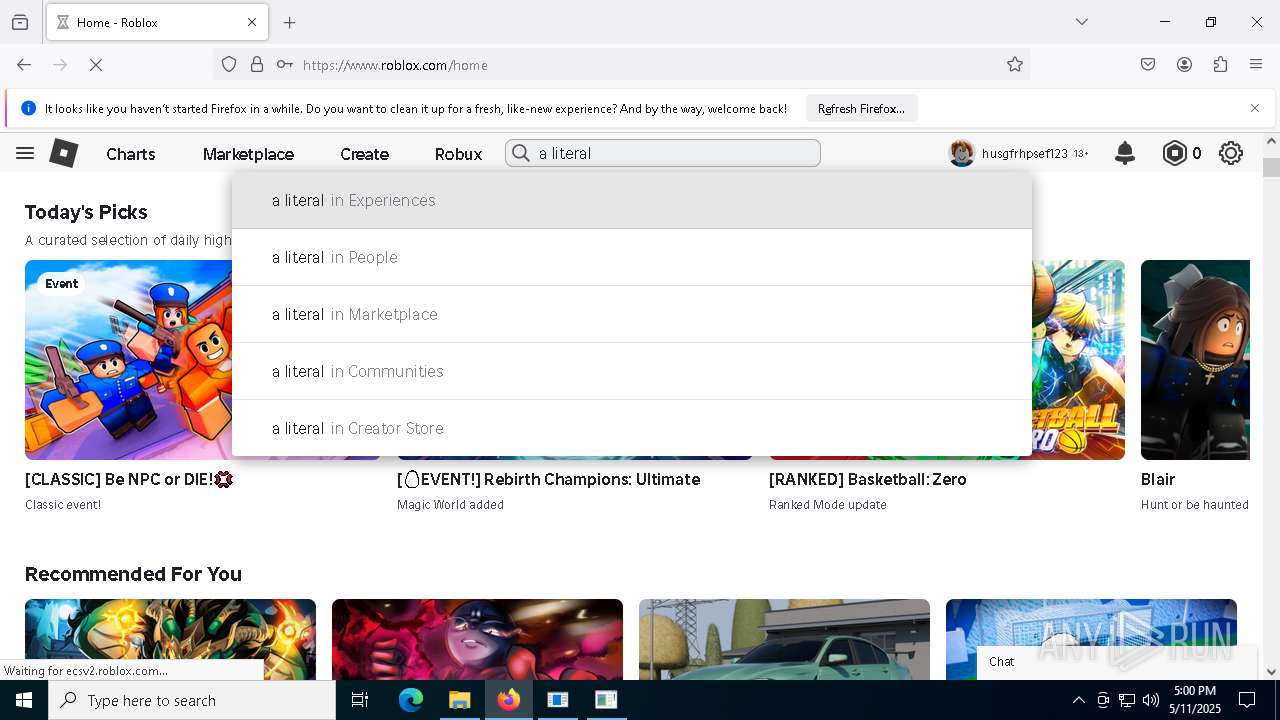1280x720 pixels.
Task: Open Task View in the taskbar
Action: pos(360,700)
